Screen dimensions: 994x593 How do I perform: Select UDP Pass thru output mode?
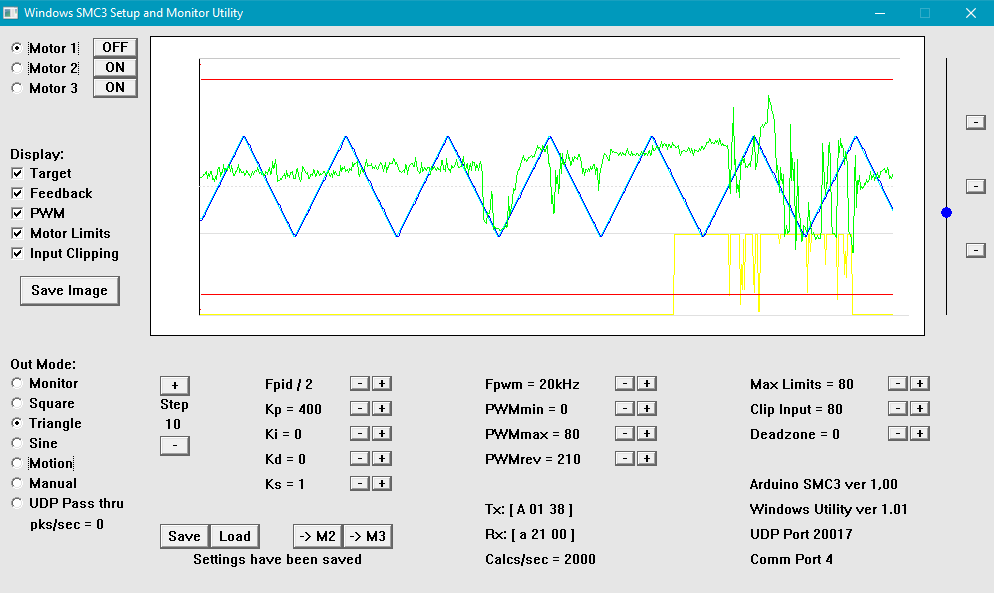(x=17, y=503)
